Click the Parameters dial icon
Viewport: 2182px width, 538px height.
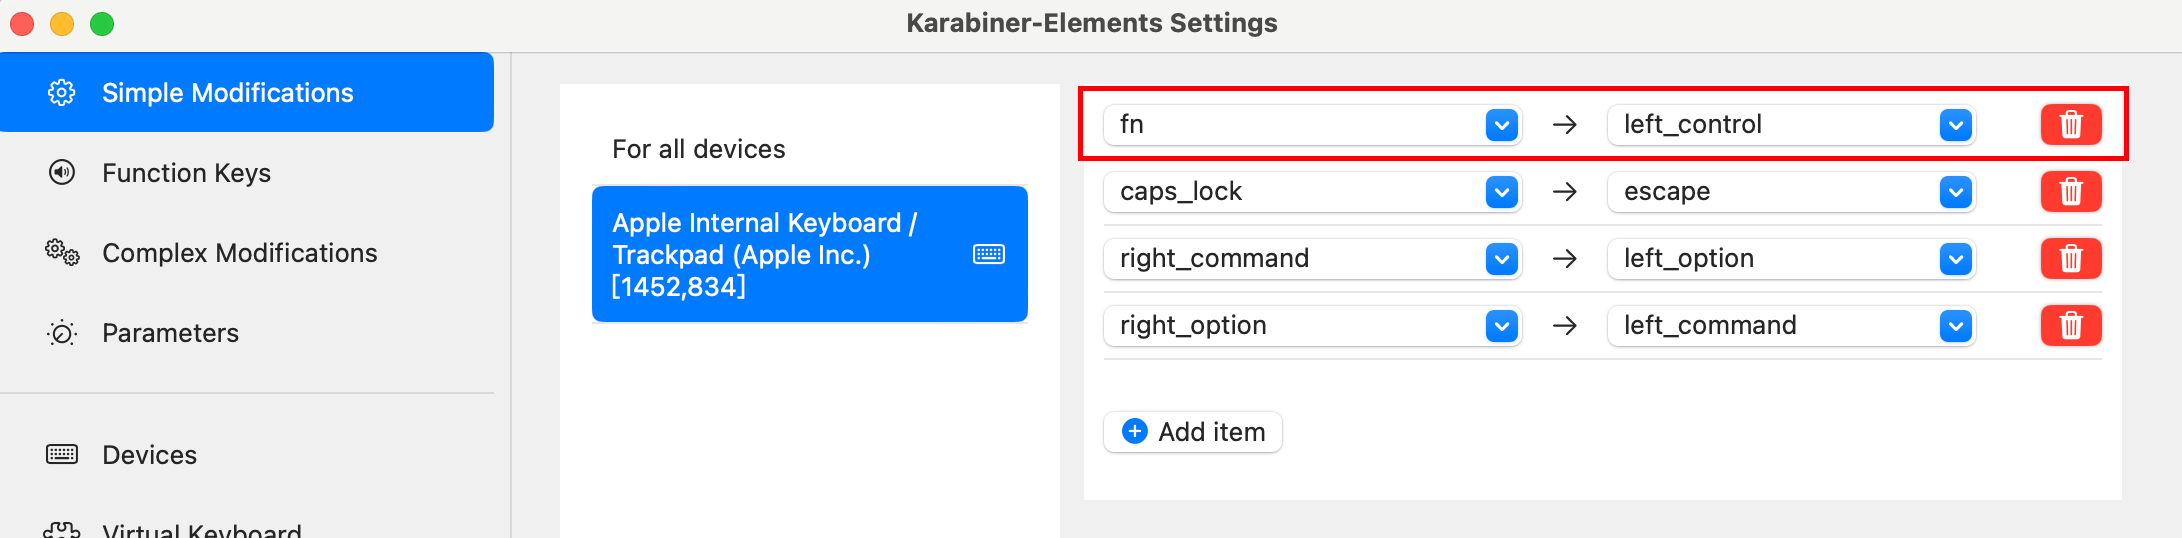tap(62, 333)
